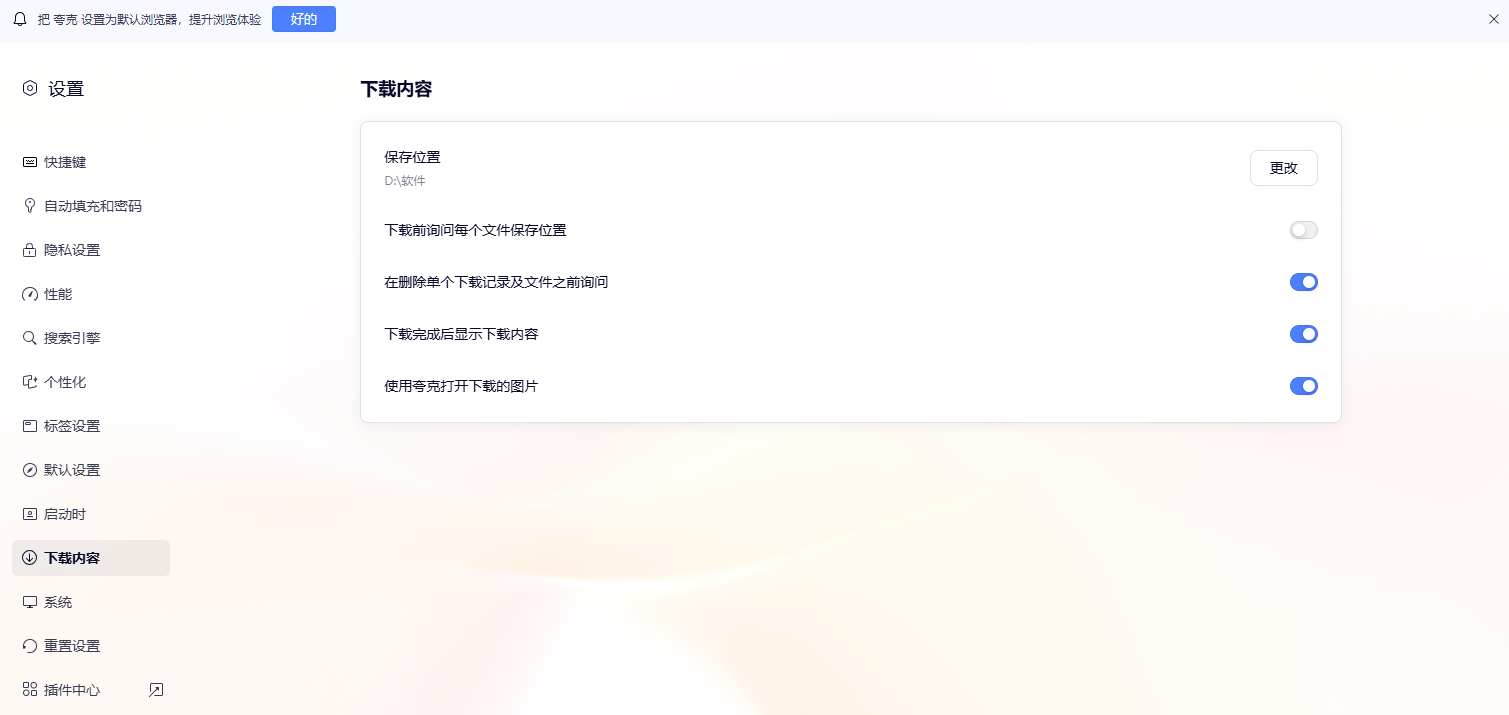Click the icon beside 个性化
Image resolution: width=1509 pixels, height=715 pixels.
tap(30, 382)
